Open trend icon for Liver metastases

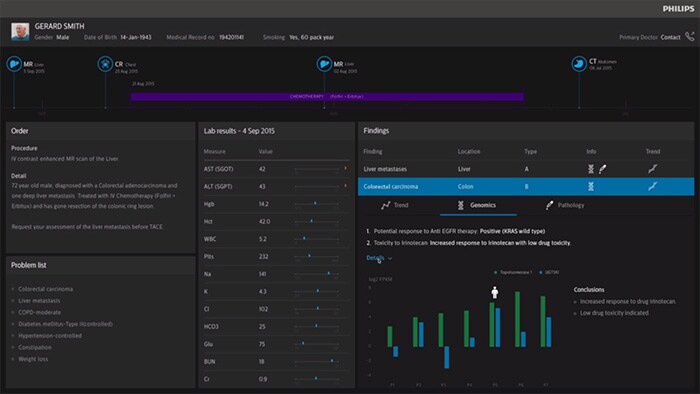point(652,169)
